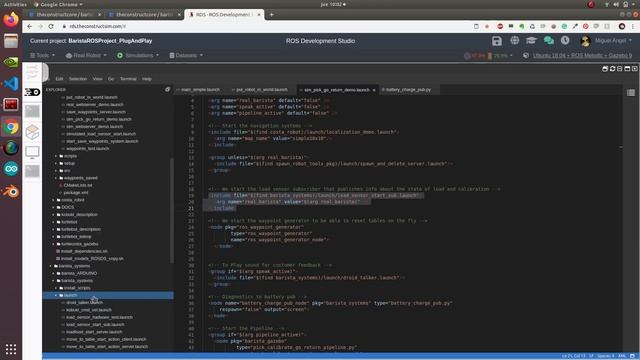The image size is (640, 360).
Task: Open the Selection menu in the IDE
Action: point(78,79)
